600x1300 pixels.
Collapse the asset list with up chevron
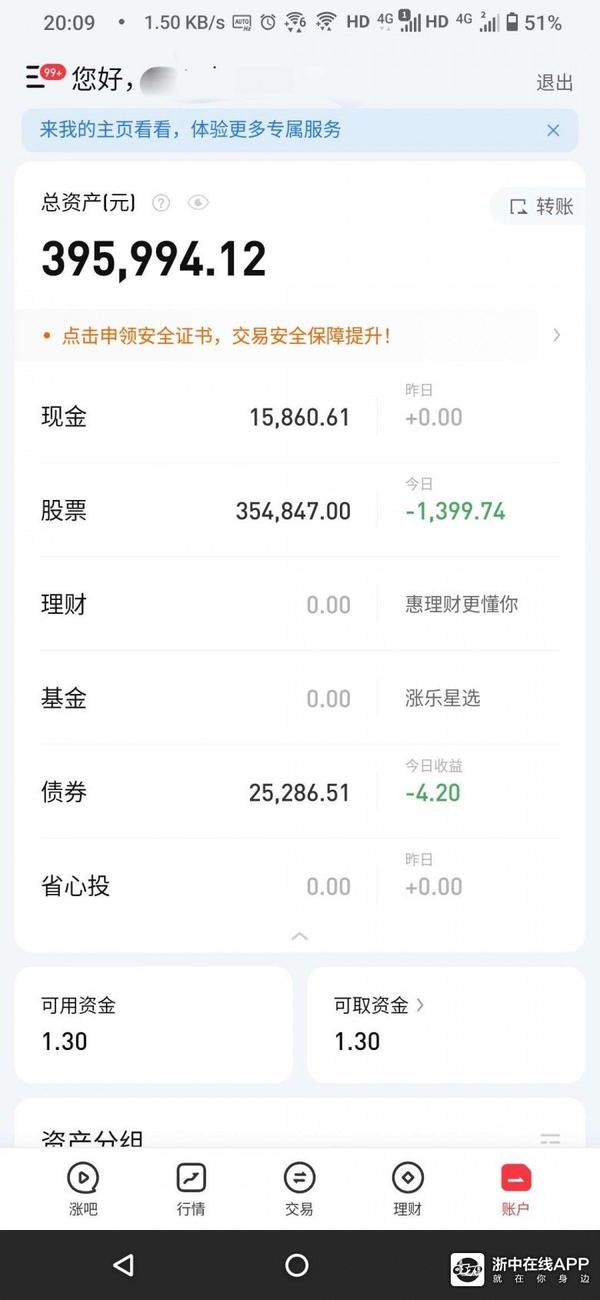pyautogui.click(x=299, y=936)
